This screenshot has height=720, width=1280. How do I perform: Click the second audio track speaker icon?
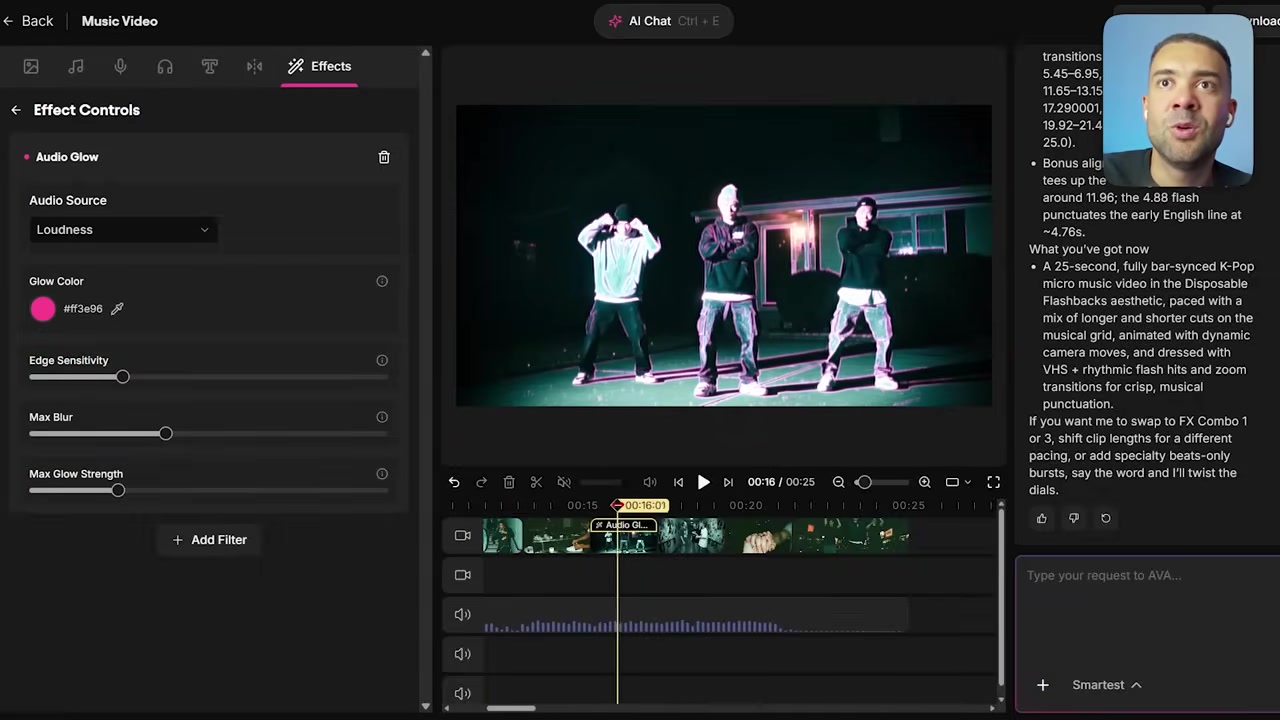click(463, 654)
